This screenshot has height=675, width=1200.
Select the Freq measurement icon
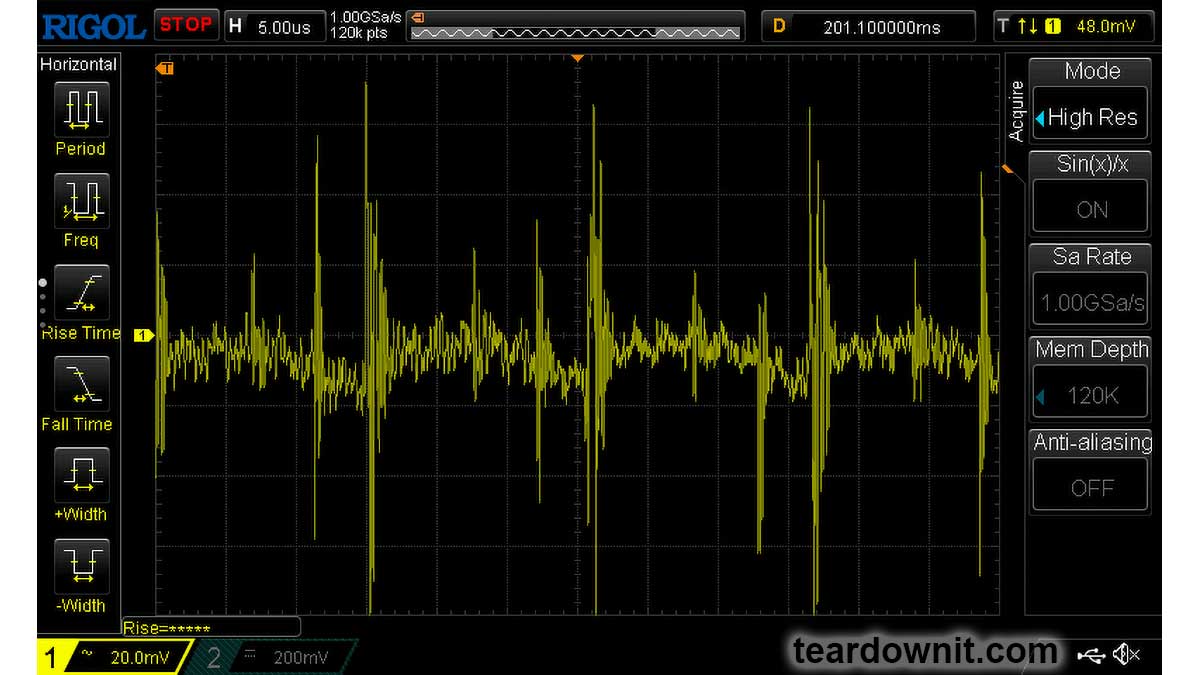[79, 200]
